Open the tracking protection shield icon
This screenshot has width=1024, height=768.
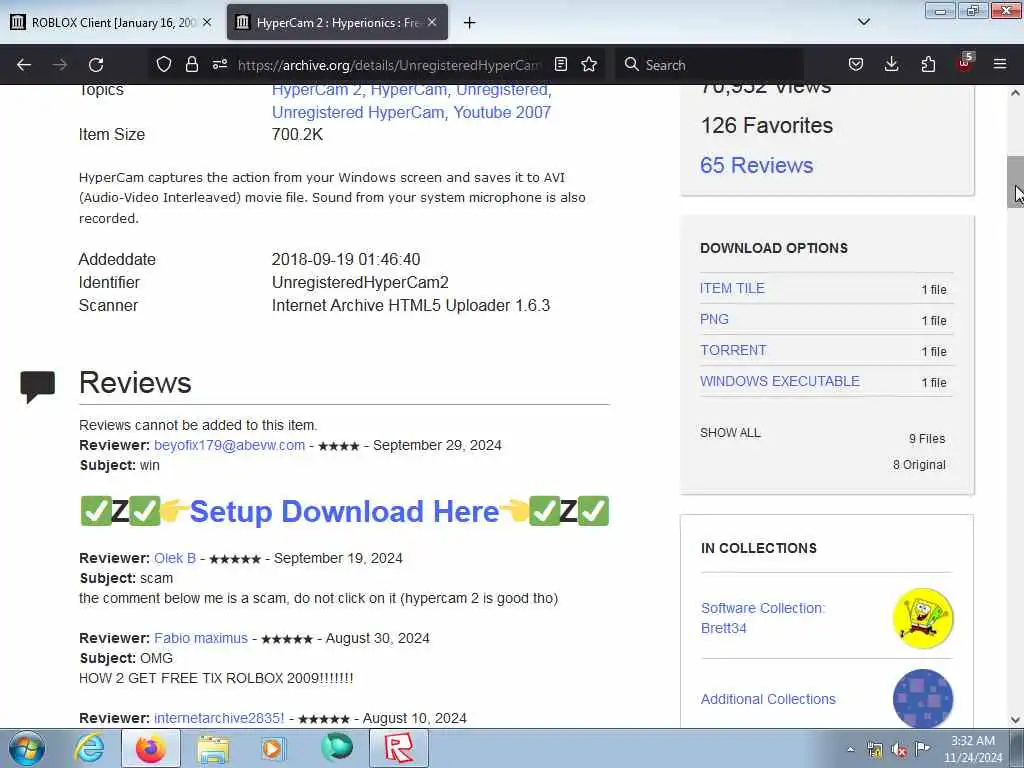point(164,64)
